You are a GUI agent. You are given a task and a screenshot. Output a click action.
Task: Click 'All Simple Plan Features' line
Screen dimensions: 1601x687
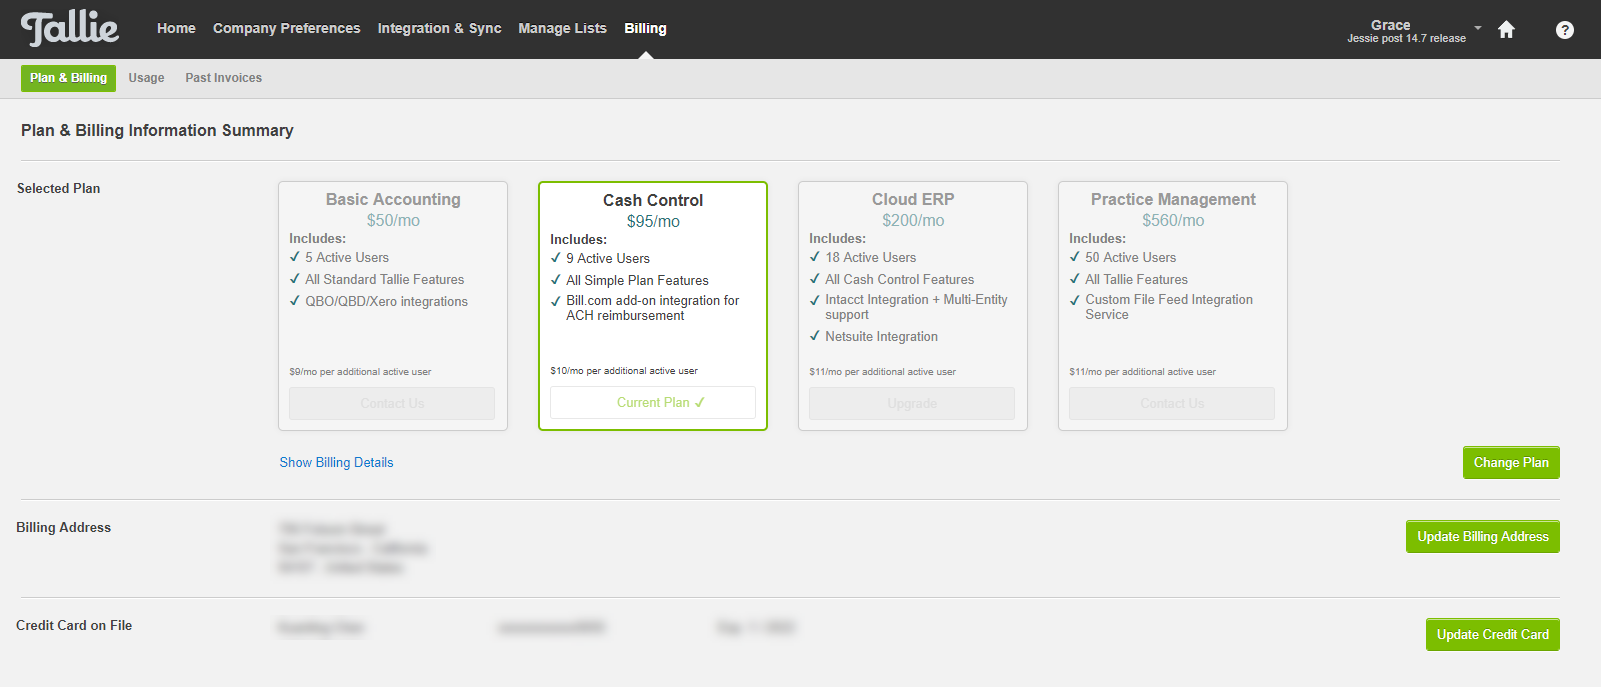637,281
